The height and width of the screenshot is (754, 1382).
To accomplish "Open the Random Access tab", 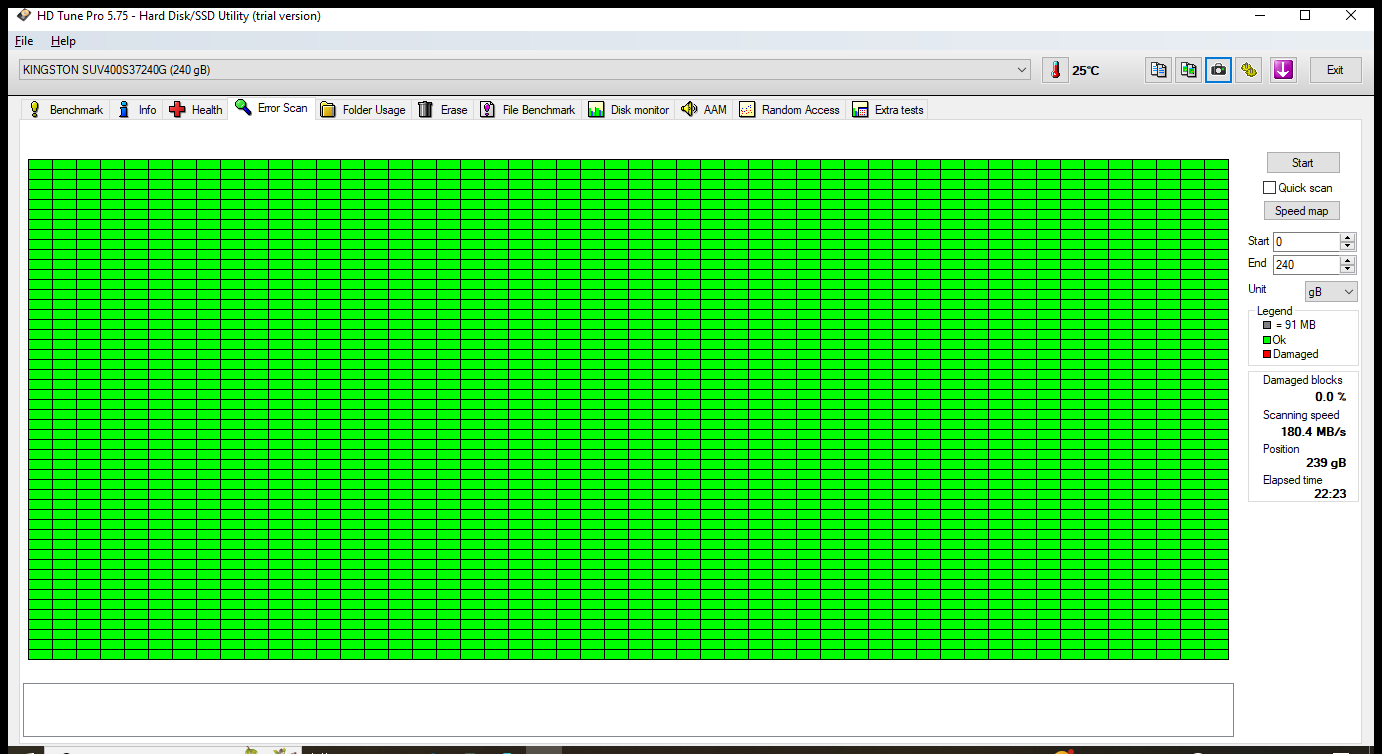I will coord(790,110).
